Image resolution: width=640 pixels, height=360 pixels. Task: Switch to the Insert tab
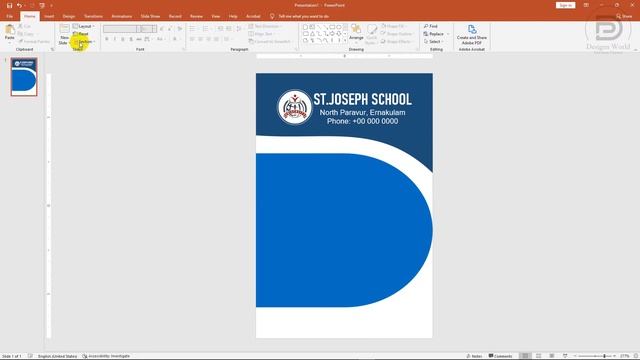click(49, 16)
